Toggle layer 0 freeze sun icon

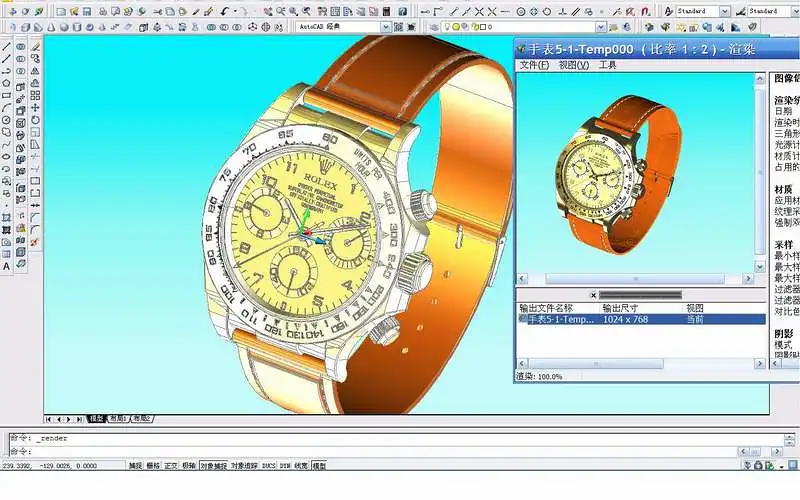456,27
